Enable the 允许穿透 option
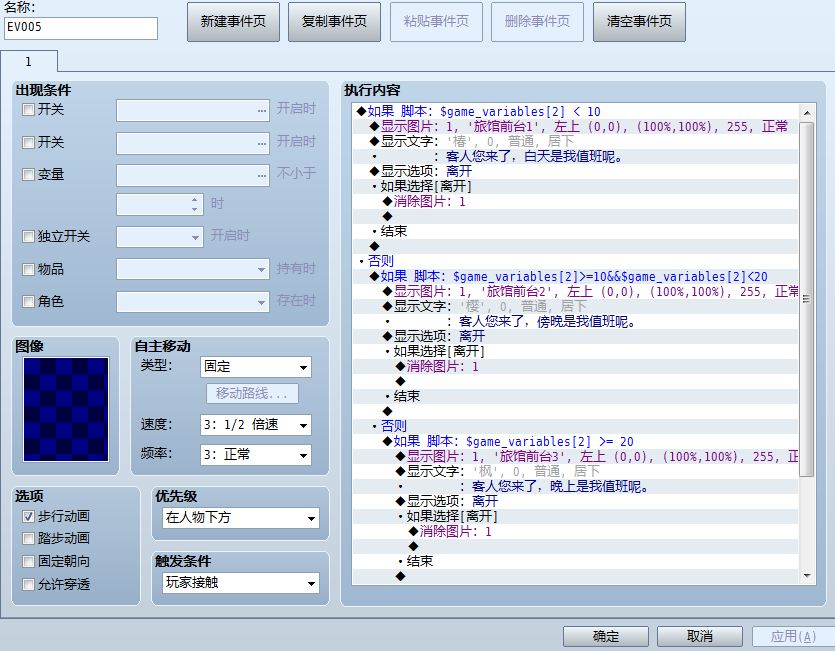Screen dimensions: 835x651 28,584
